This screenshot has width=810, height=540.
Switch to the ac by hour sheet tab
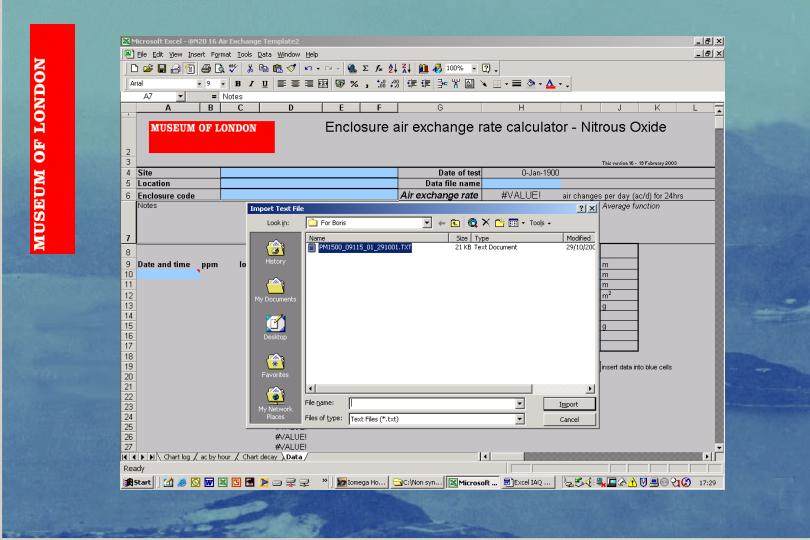tap(215, 457)
